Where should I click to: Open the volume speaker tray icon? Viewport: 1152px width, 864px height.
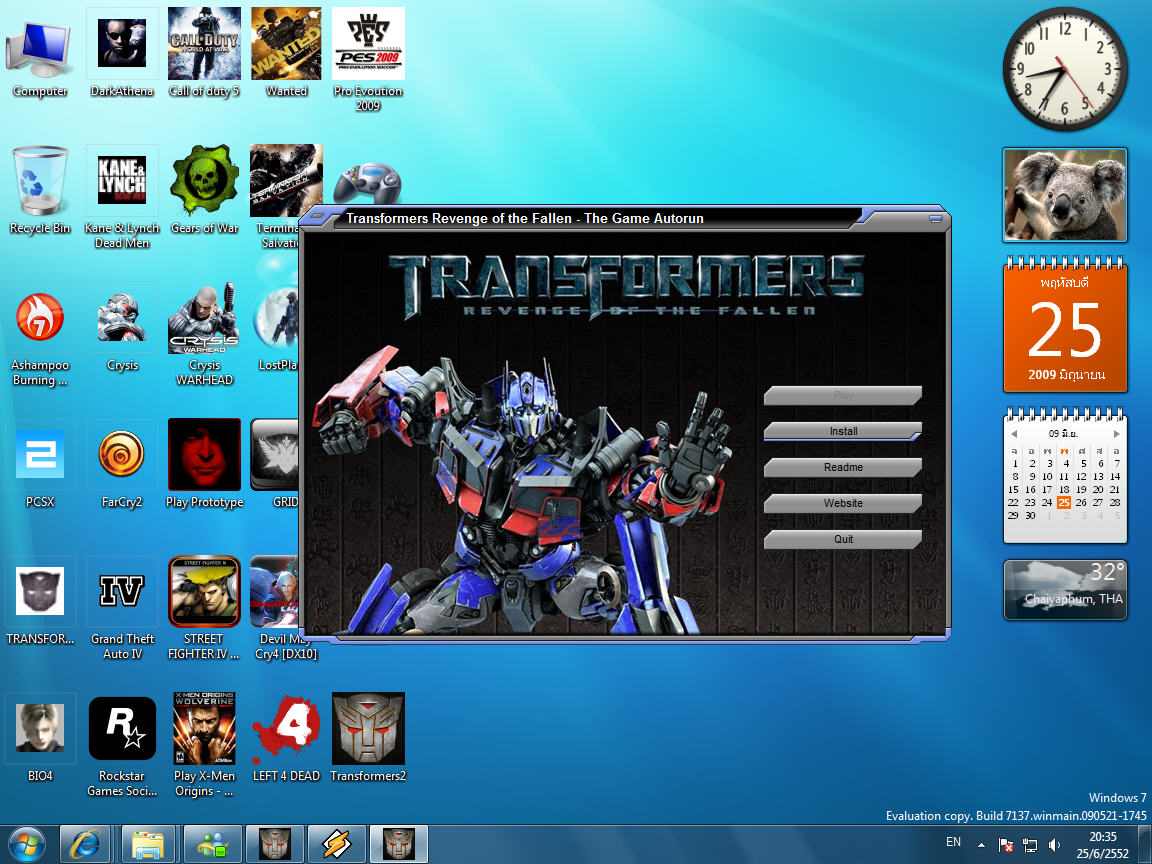[x=1054, y=845]
